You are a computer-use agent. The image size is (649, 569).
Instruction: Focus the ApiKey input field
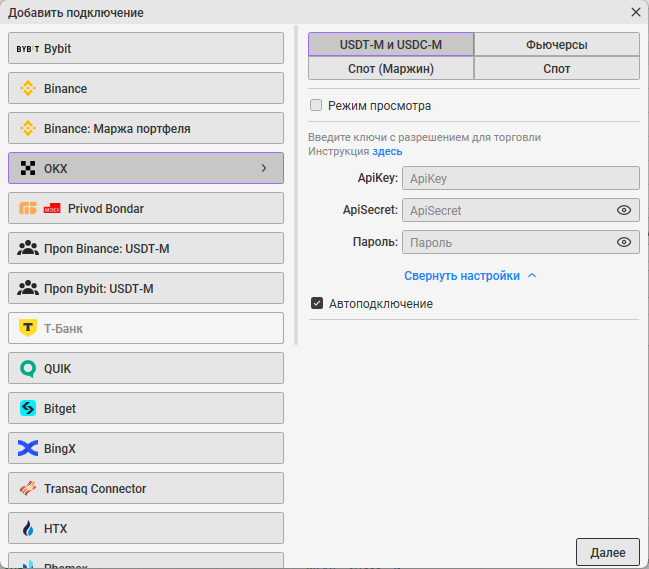pyautogui.click(x=521, y=178)
